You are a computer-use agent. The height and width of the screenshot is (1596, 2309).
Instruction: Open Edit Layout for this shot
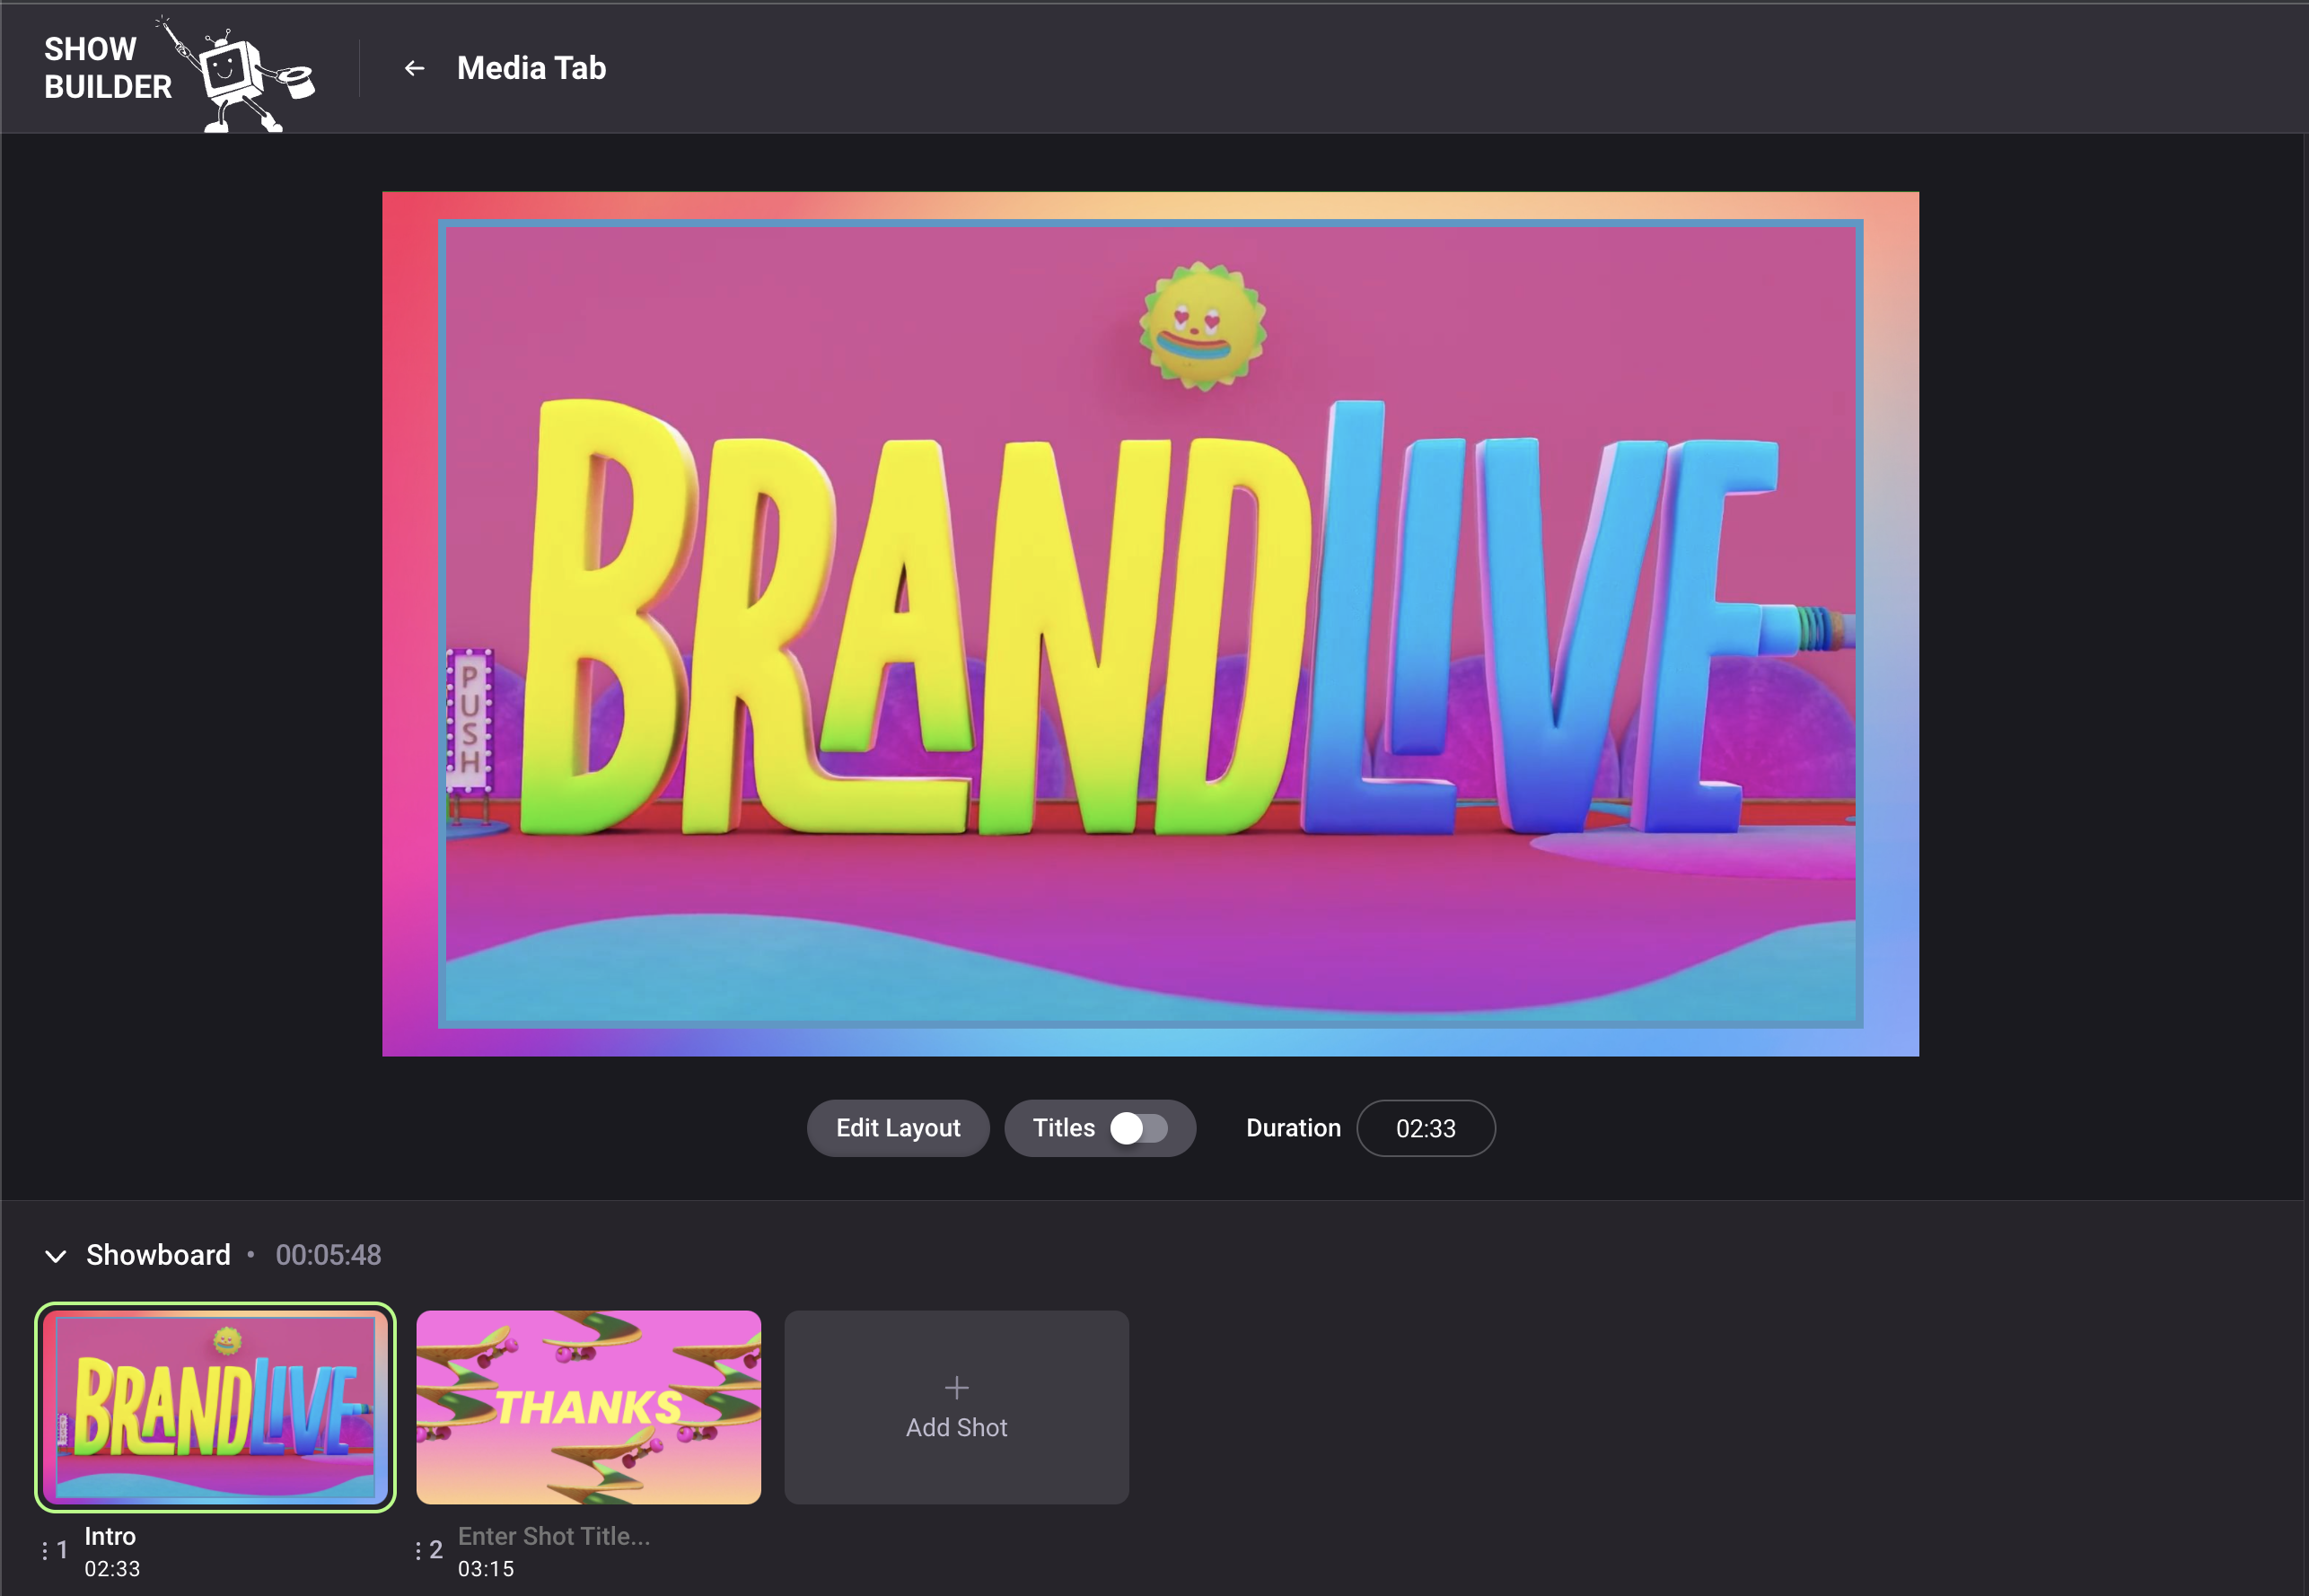(898, 1128)
